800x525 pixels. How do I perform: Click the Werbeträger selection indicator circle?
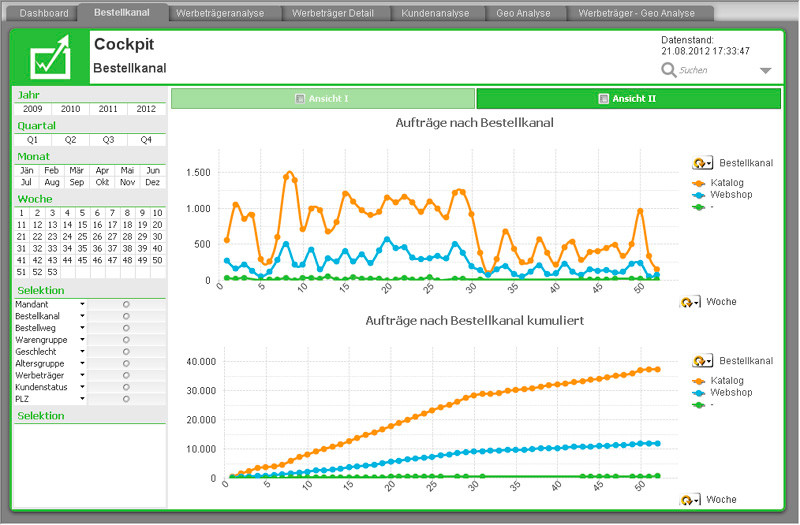tap(126, 376)
